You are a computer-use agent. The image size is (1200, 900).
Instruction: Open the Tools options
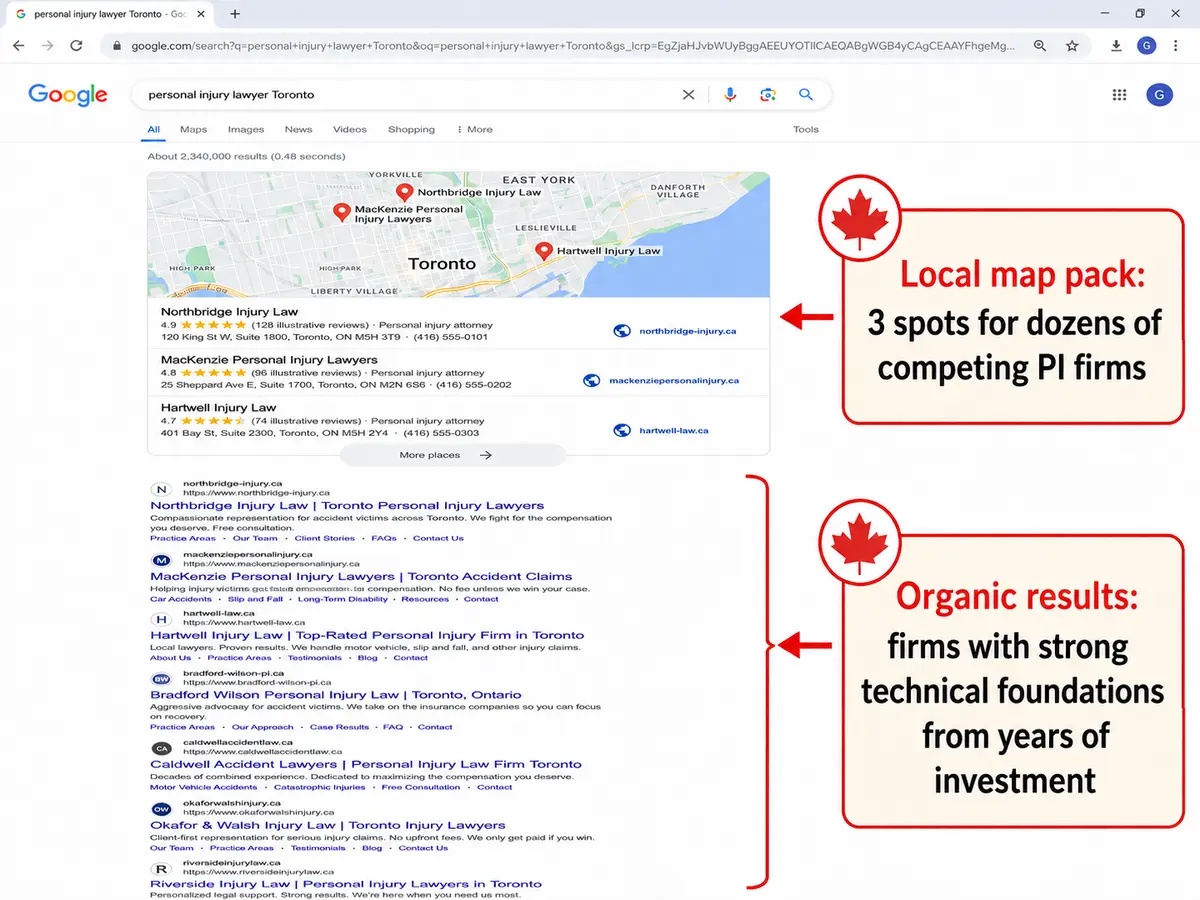[x=806, y=129]
